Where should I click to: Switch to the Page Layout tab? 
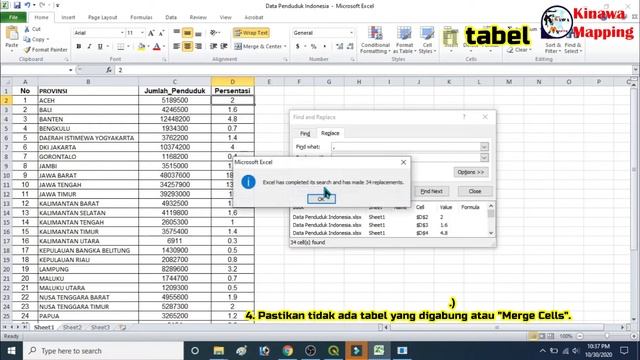tap(102, 18)
